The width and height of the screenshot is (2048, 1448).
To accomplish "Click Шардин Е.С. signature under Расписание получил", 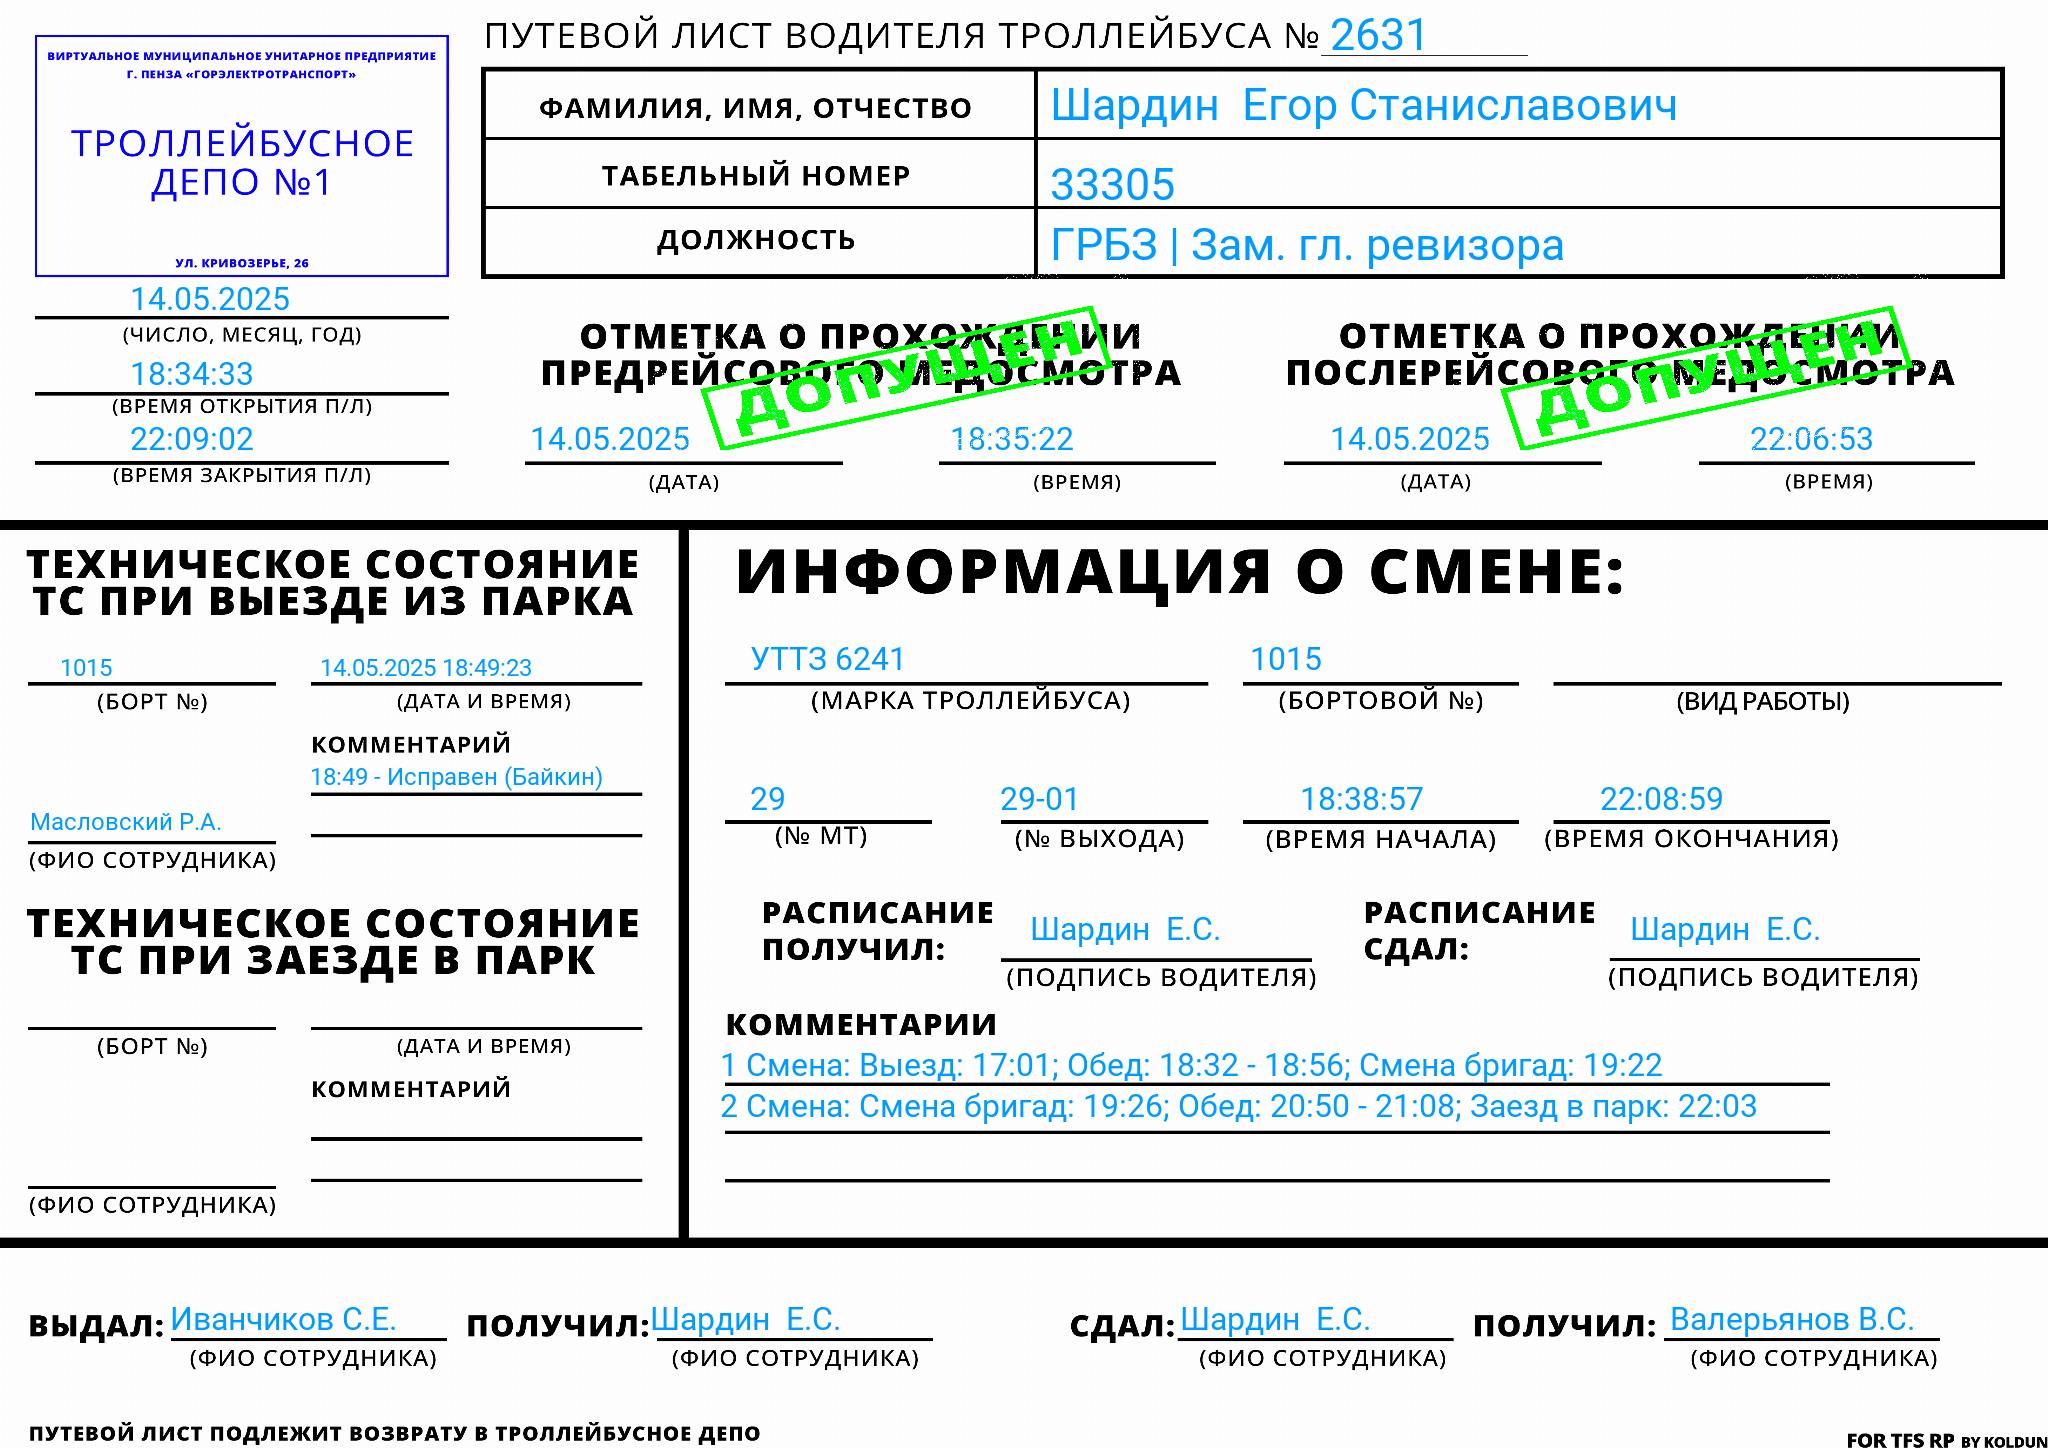I will (1126, 929).
